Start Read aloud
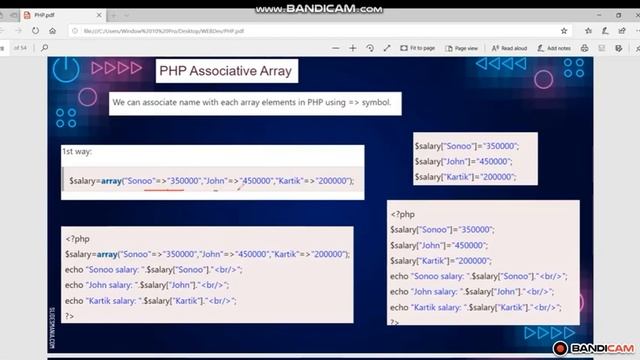 [x=509, y=48]
